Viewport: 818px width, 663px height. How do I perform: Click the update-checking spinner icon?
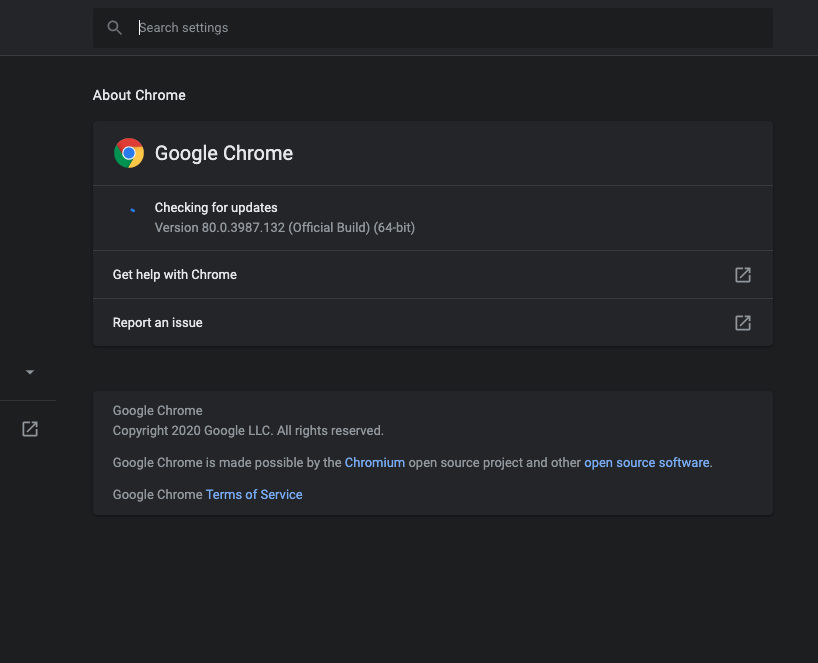point(133,210)
